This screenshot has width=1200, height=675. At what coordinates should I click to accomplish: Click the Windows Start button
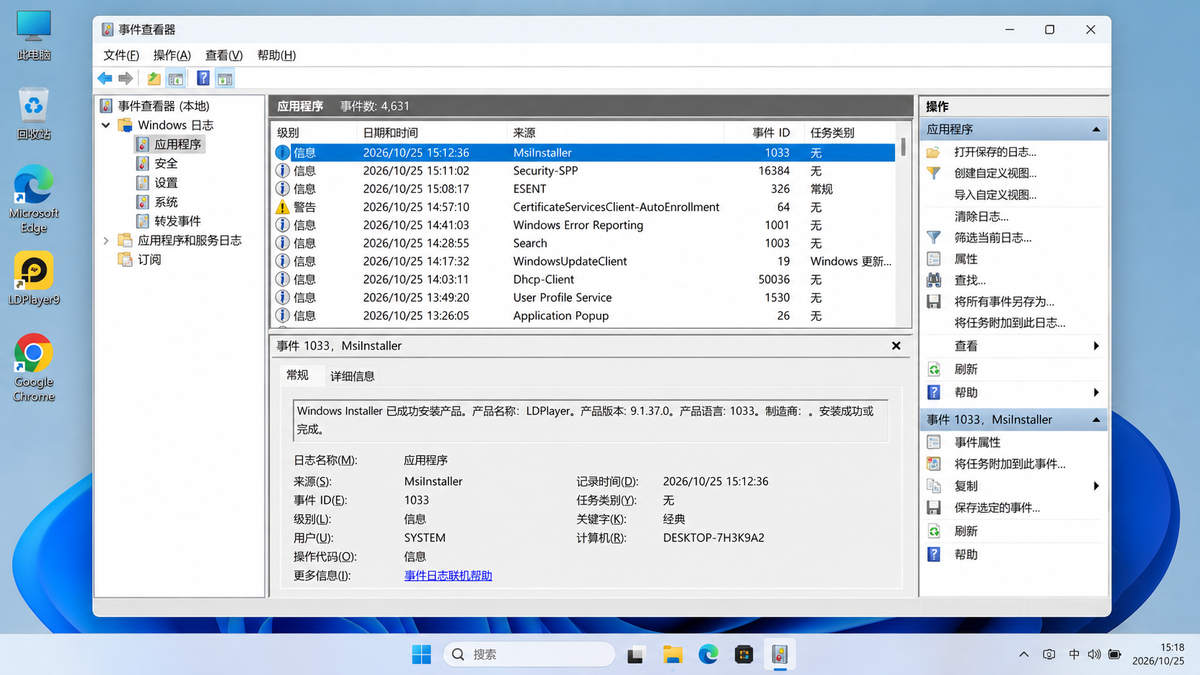tap(422, 655)
